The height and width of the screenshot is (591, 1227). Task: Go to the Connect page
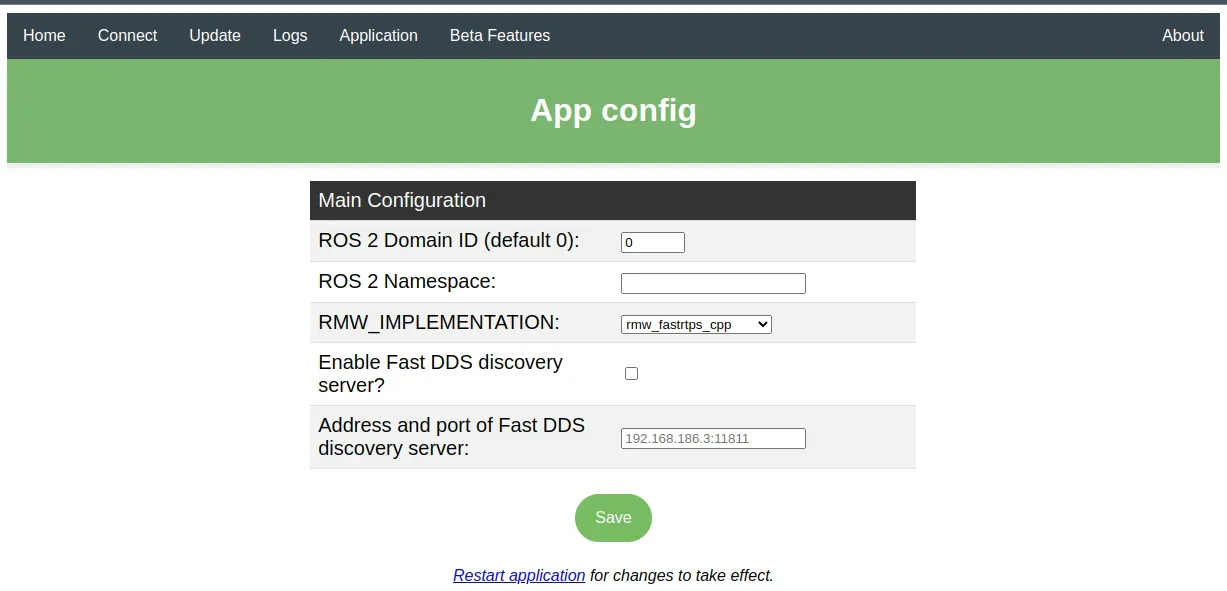click(127, 35)
